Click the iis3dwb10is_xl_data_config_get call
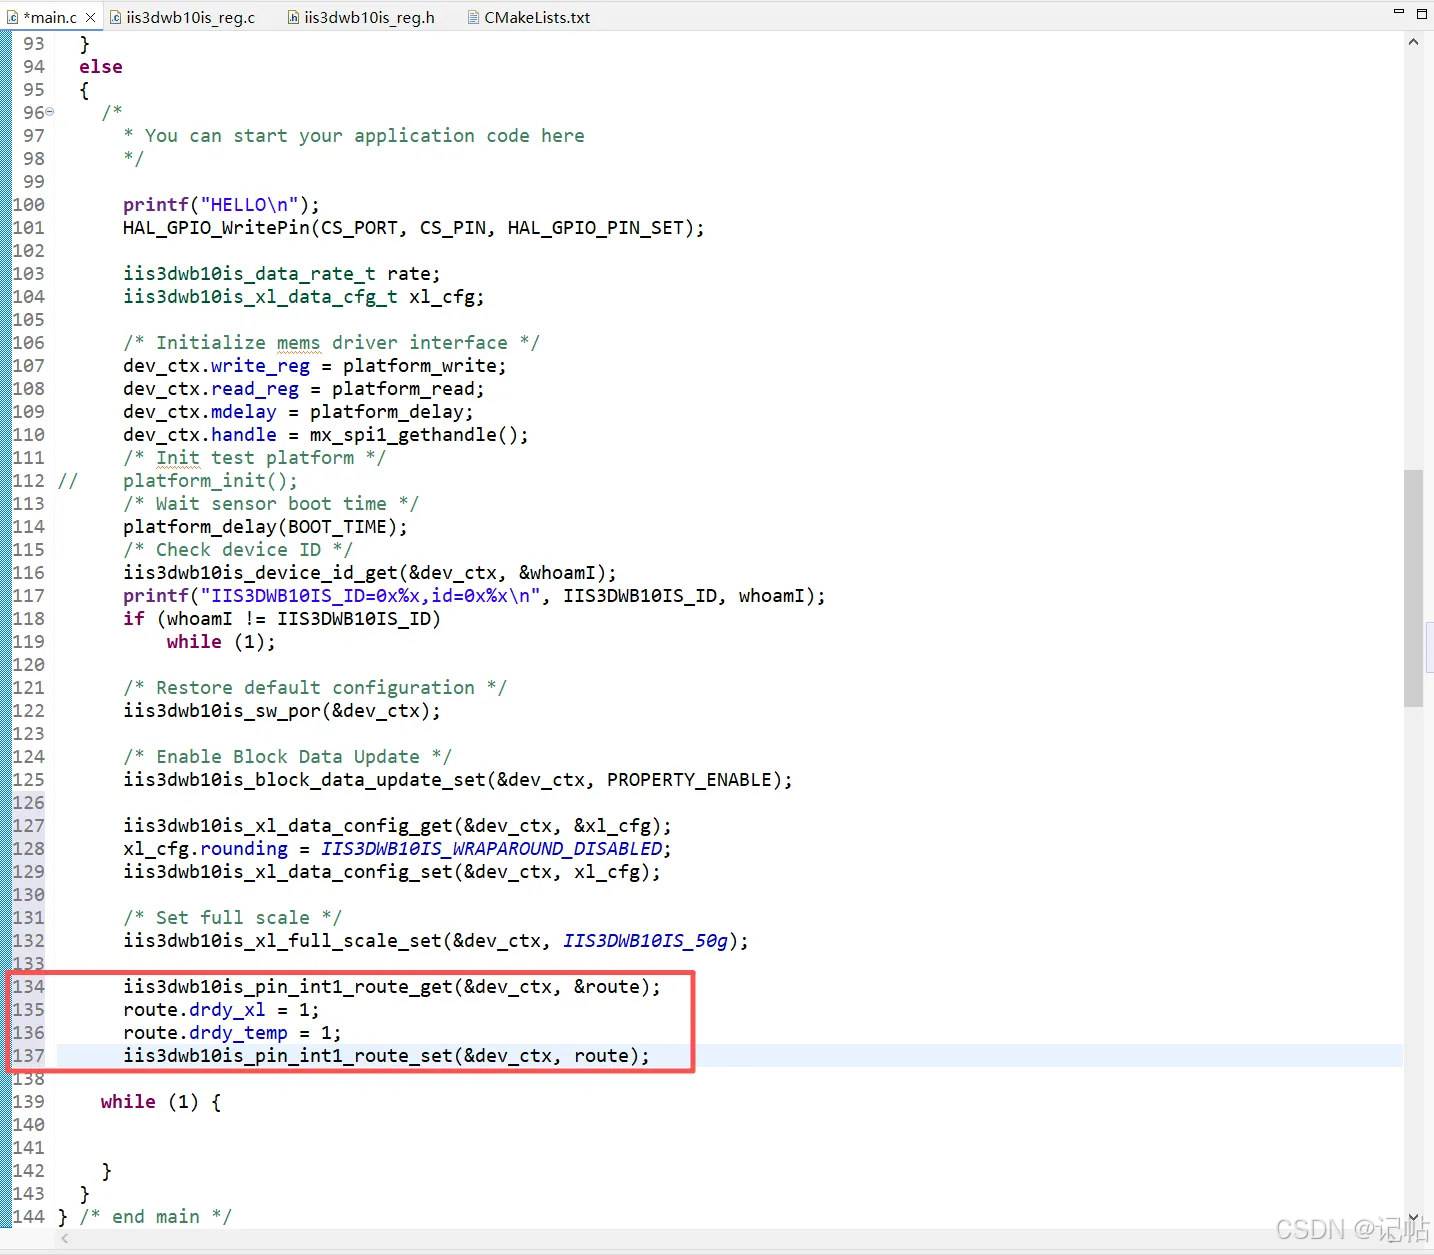The image size is (1434, 1255). (x=397, y=826)
